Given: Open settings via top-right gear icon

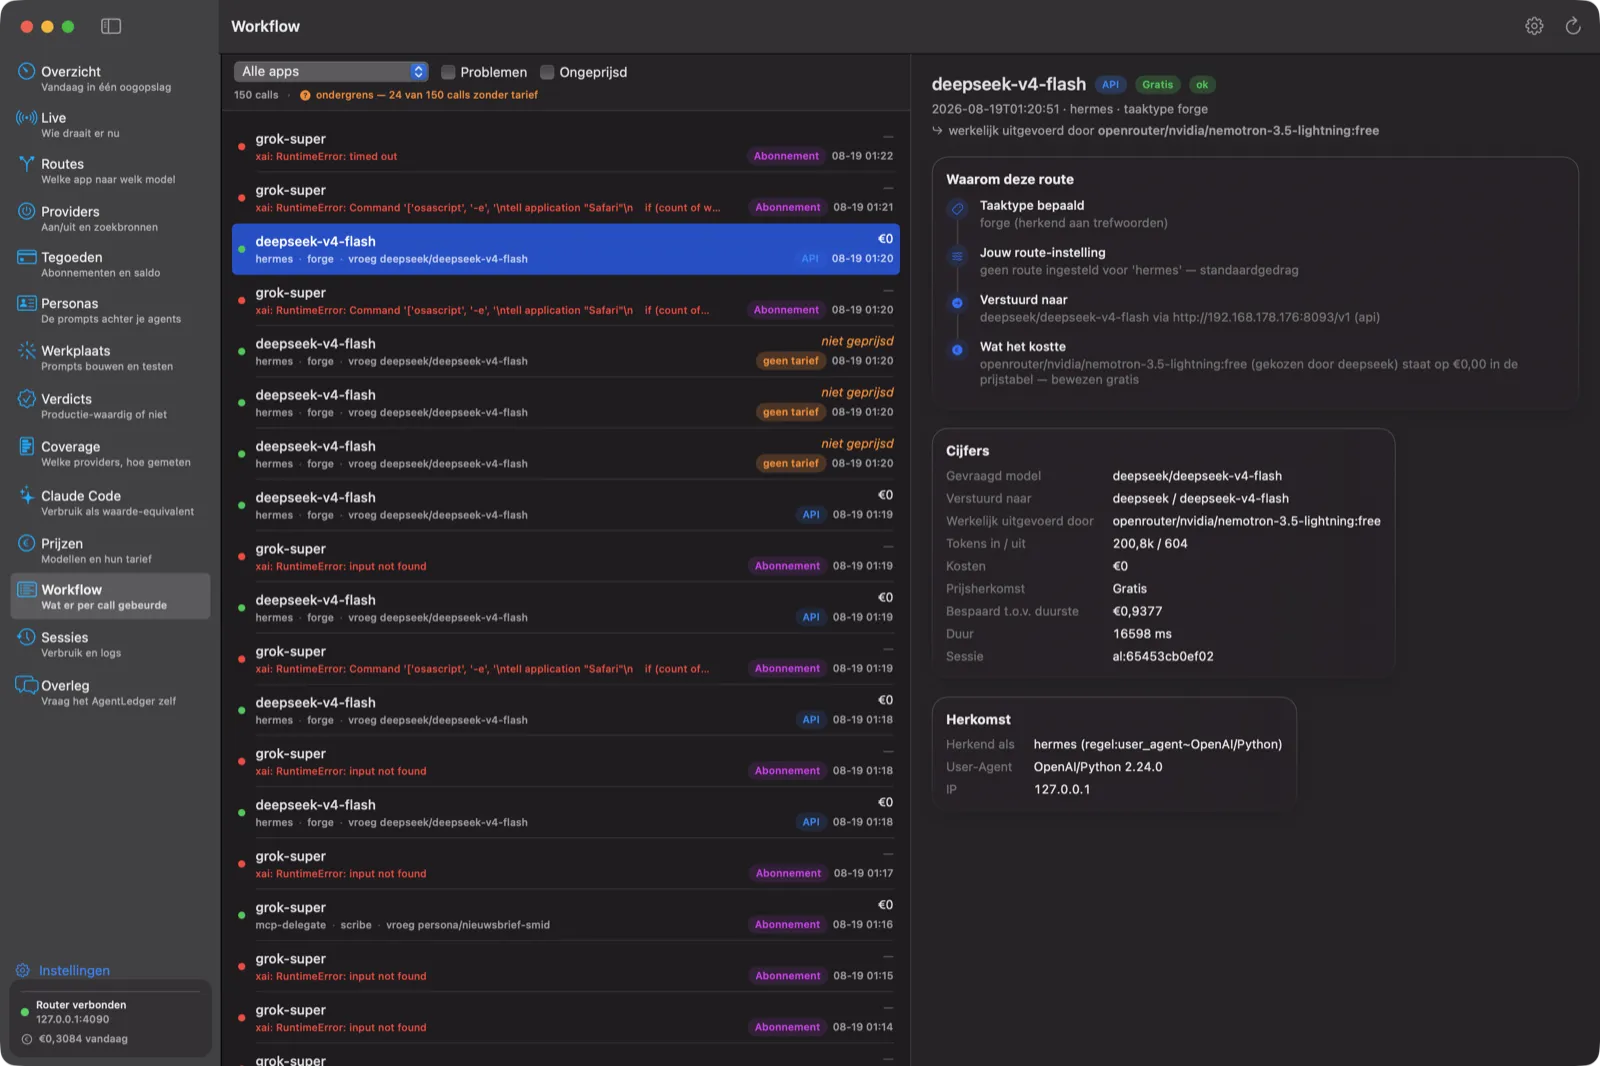Looking at the screenshot, I should point(1534,26).
